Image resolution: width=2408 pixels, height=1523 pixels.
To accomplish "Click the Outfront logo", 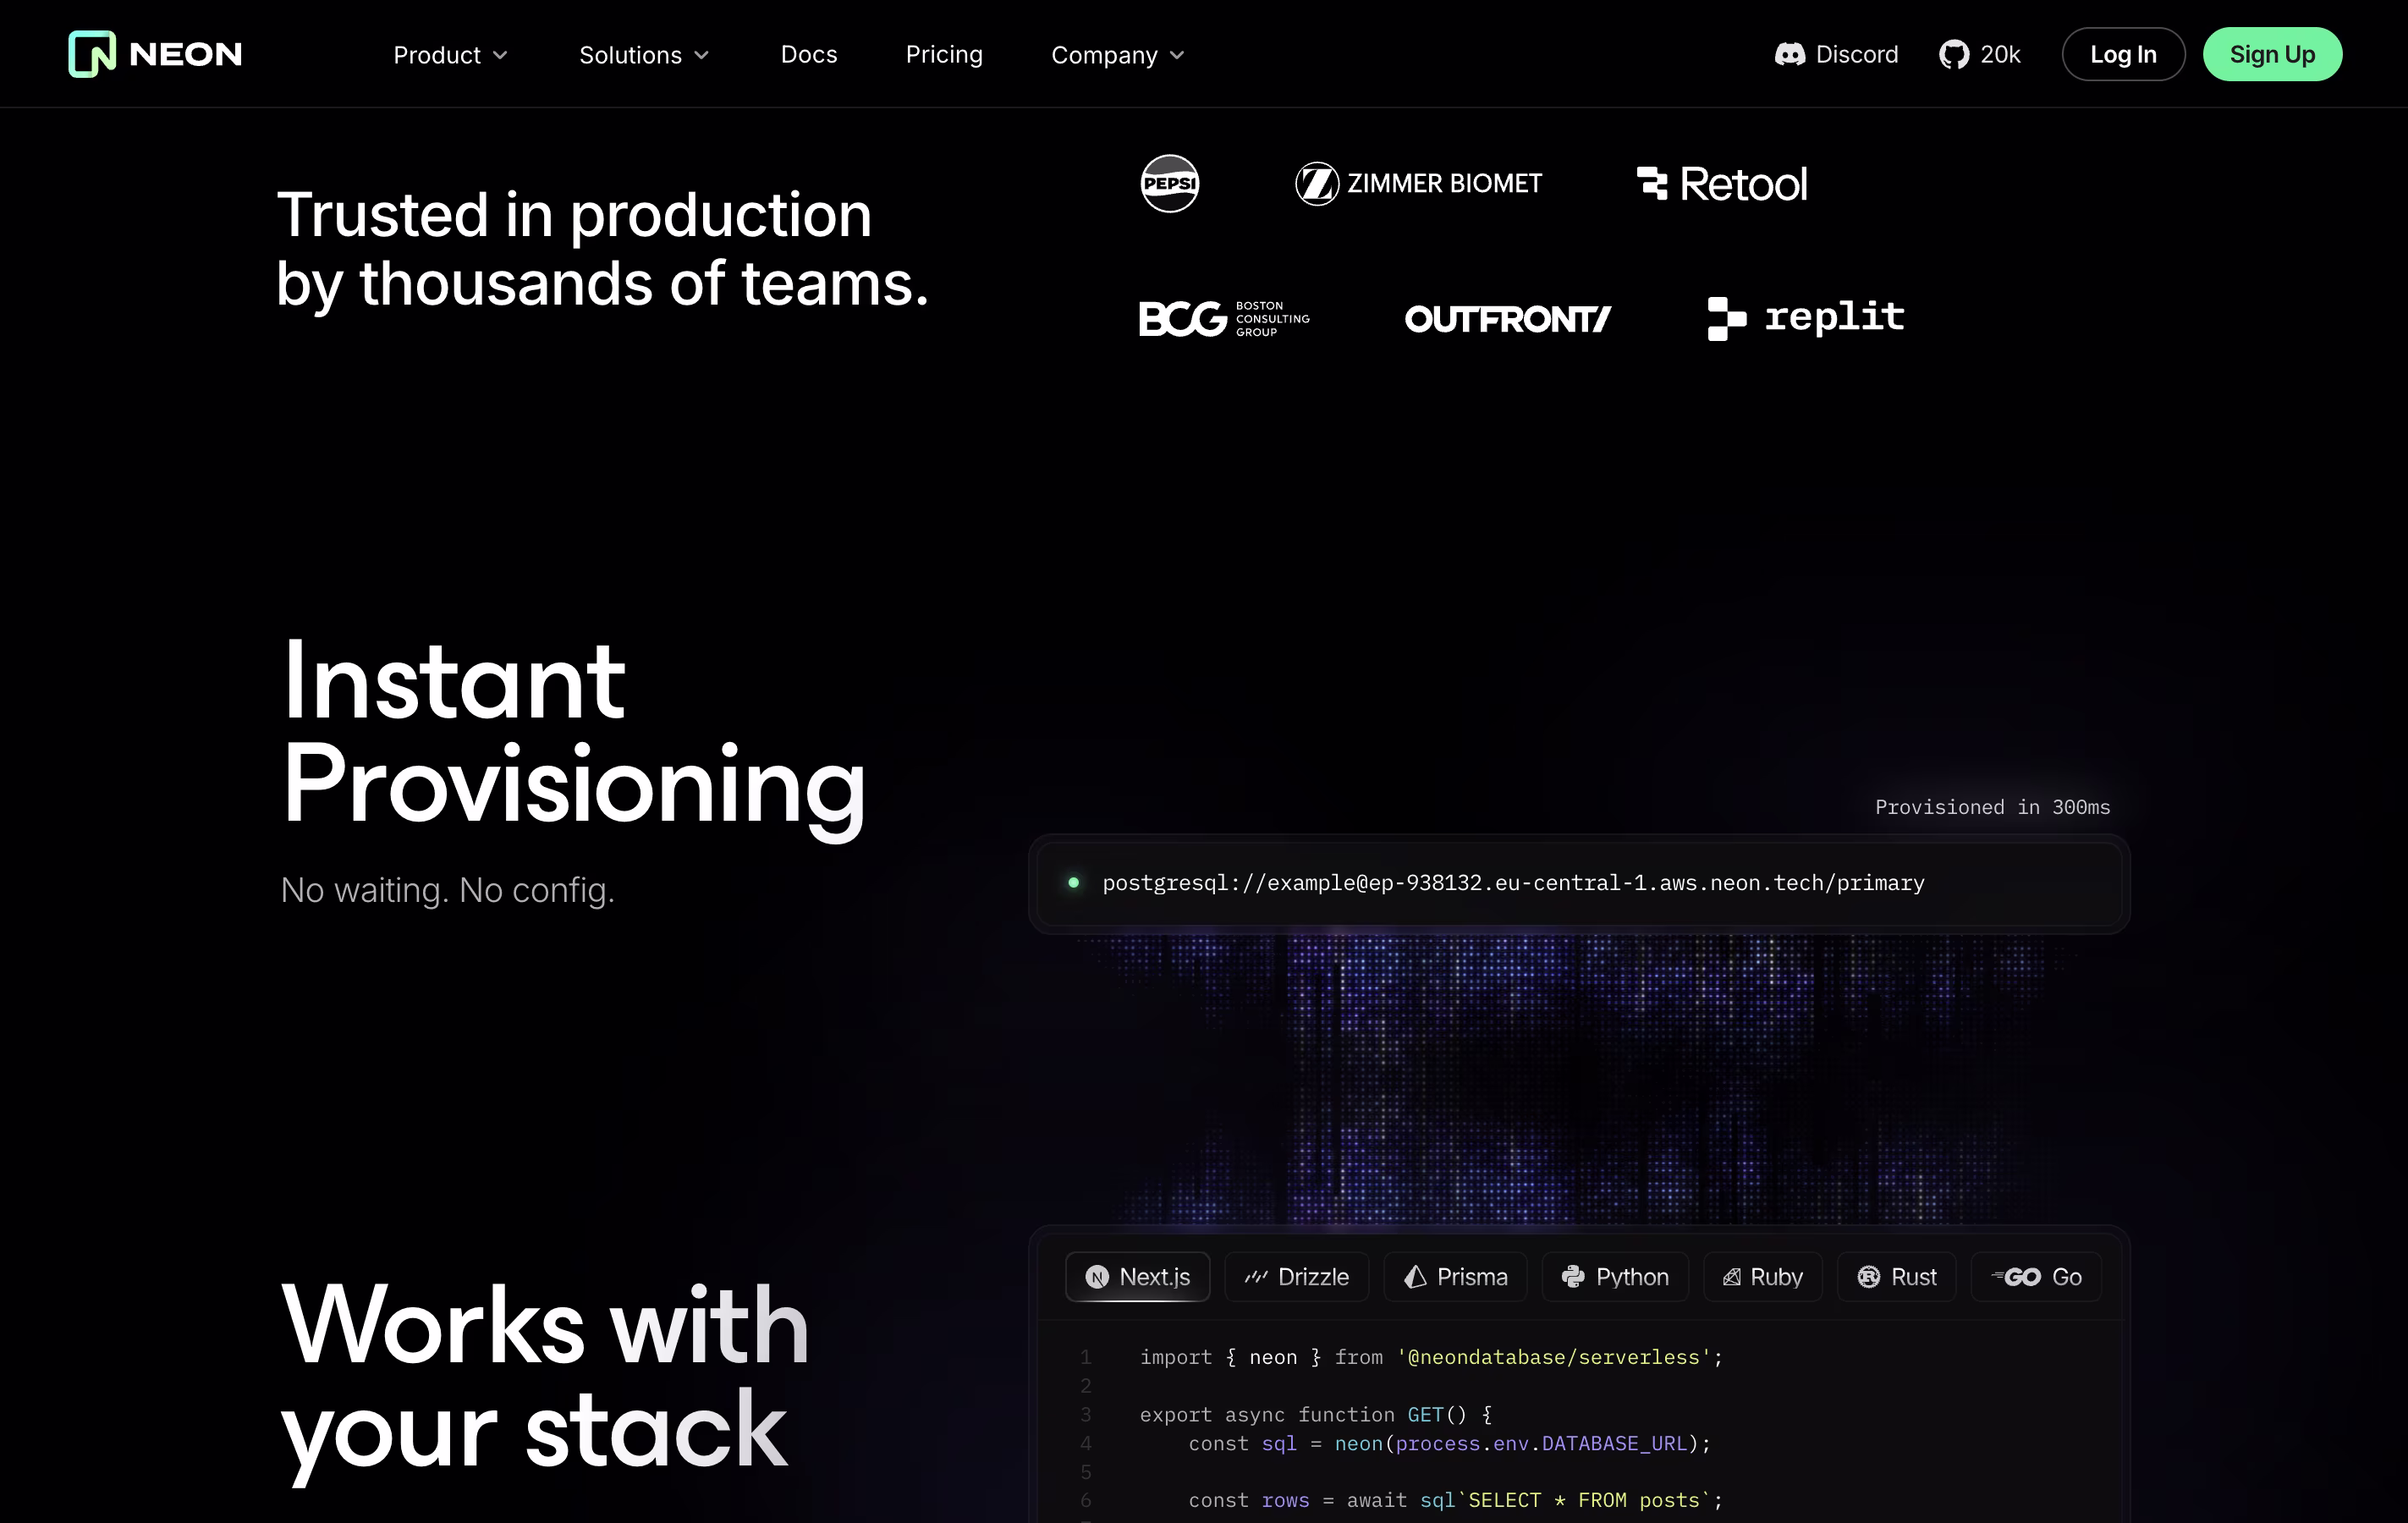I will [x=1507, y=318].
